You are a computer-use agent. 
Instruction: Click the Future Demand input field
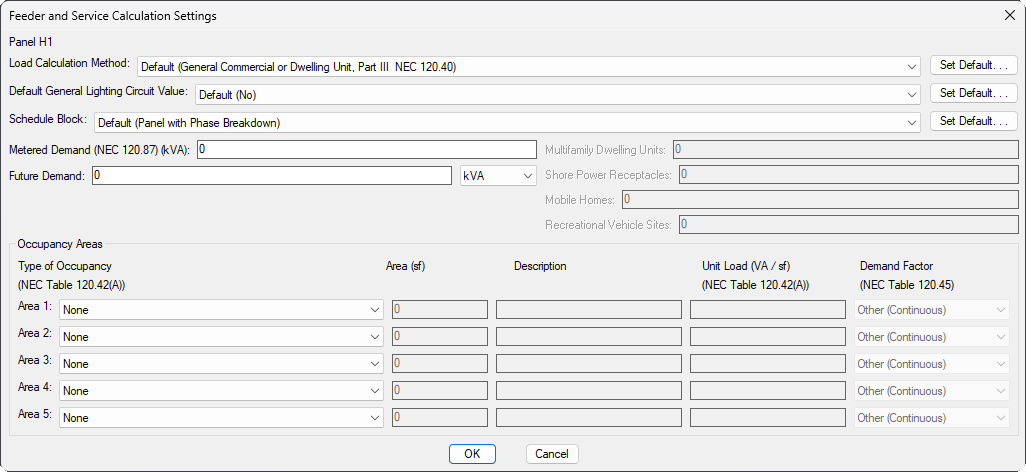(x=272, y=176)
